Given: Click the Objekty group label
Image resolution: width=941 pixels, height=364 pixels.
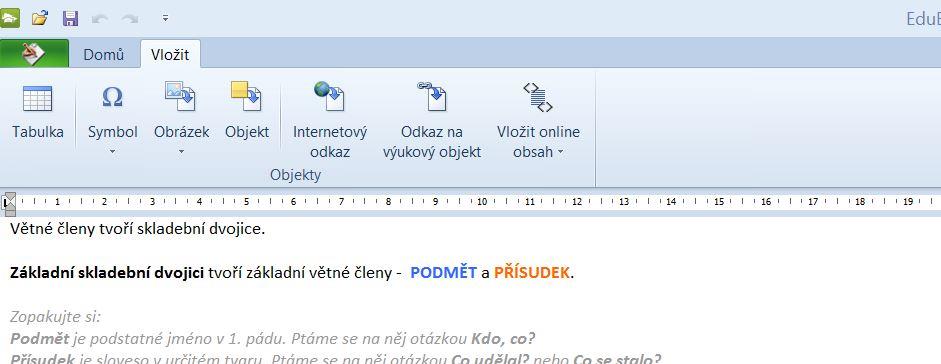Looking at the screenshot, I should pyautogui.click(x=295, y=175).
